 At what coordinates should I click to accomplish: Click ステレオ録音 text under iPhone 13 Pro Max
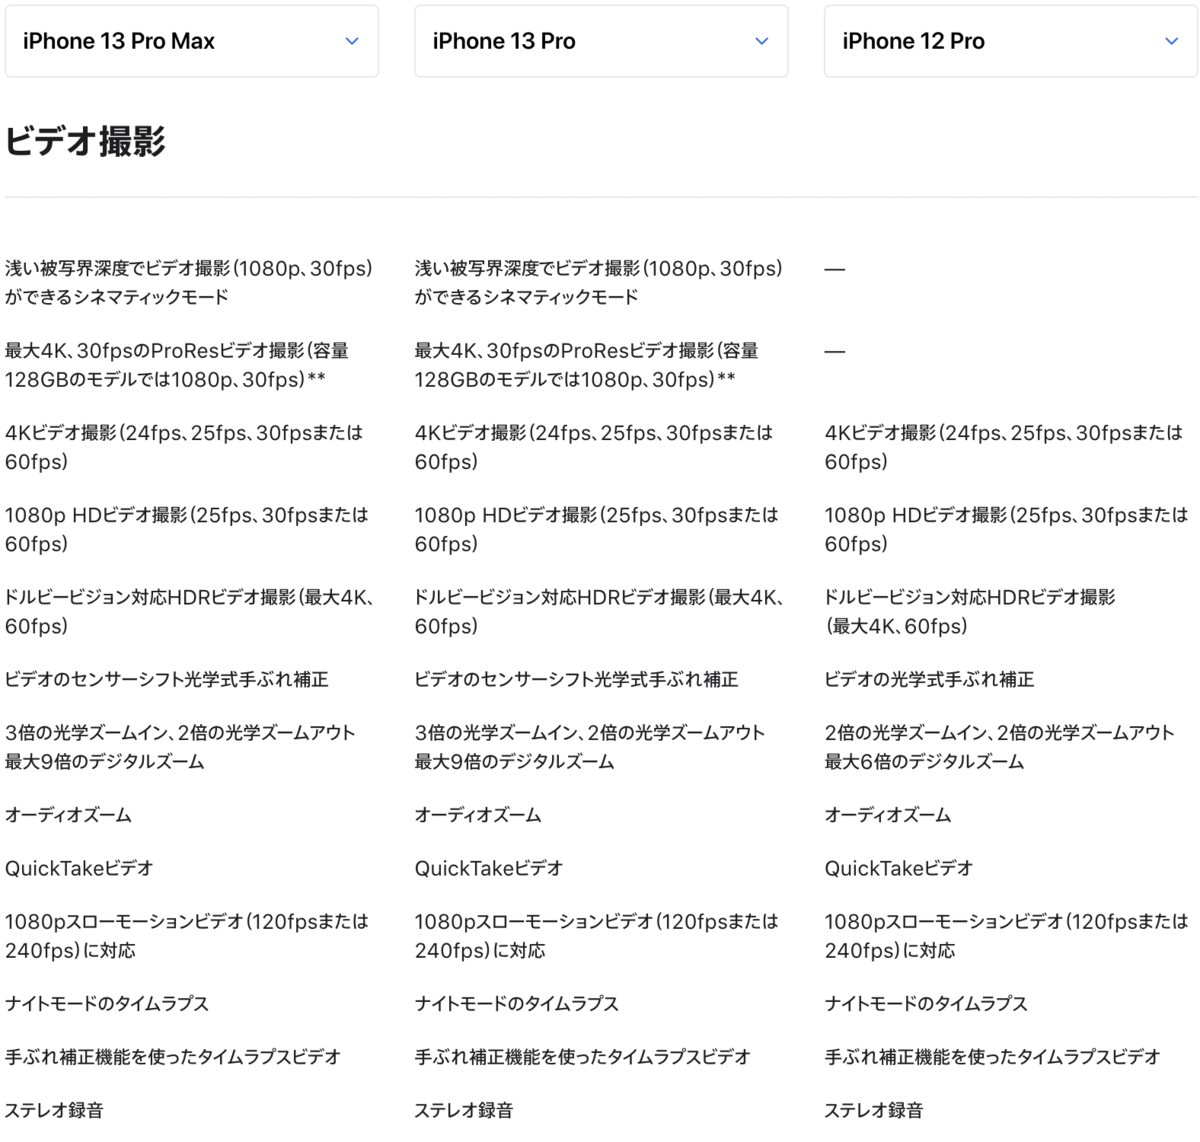(x=55, y=1110)
